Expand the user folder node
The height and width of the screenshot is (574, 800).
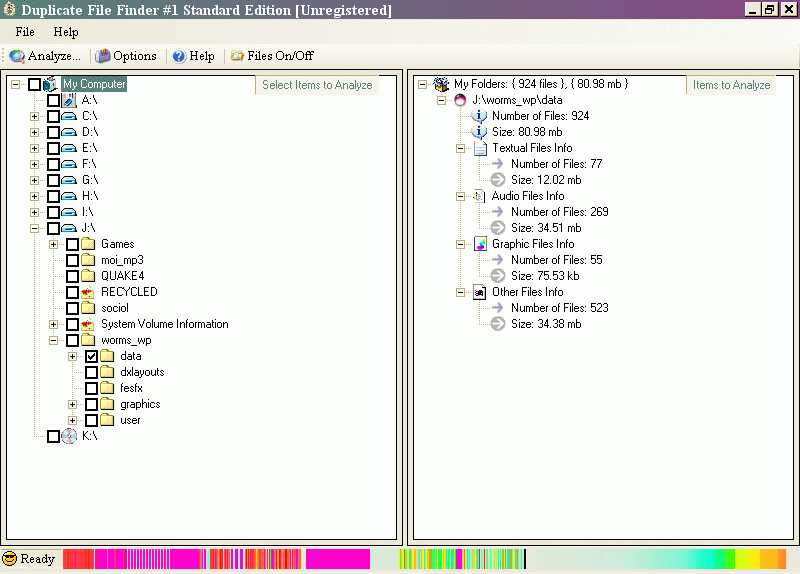[72, 420]
